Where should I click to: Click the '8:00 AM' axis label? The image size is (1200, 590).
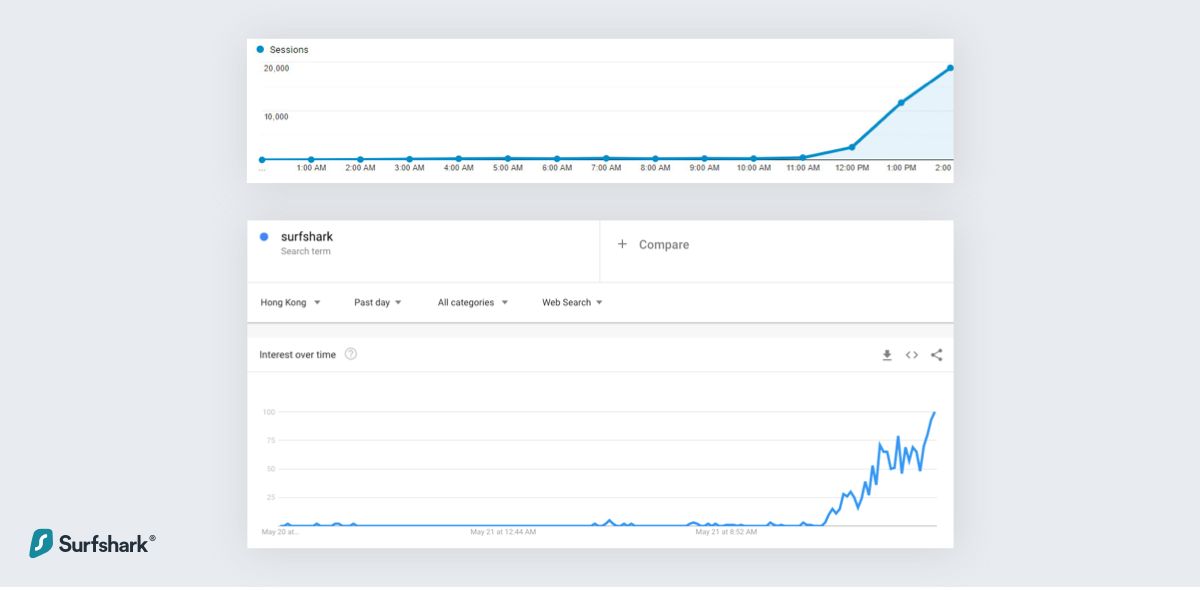tap(655, 168)
